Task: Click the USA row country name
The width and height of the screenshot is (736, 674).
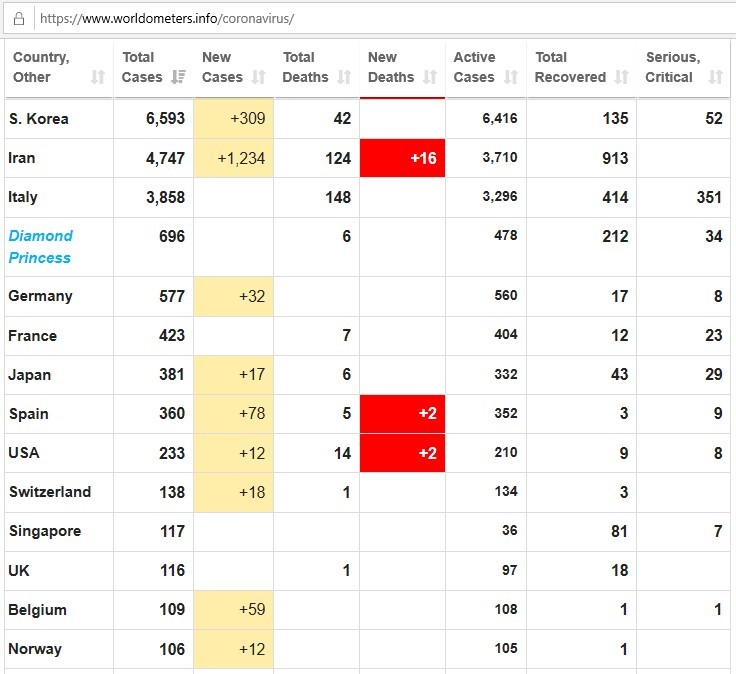Action: coord(24,453)
